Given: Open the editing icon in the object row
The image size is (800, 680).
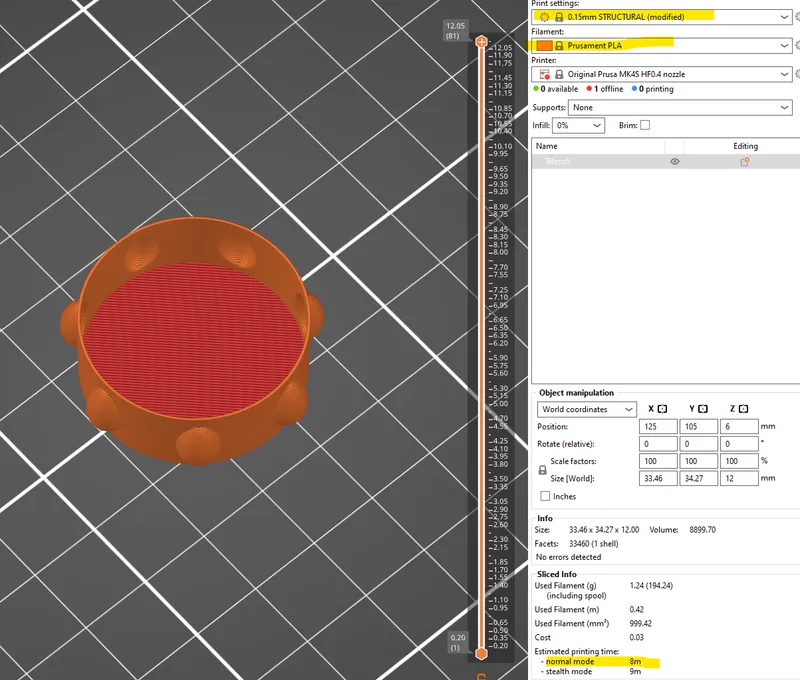Looking at the screenshot, I should point(745,162).
